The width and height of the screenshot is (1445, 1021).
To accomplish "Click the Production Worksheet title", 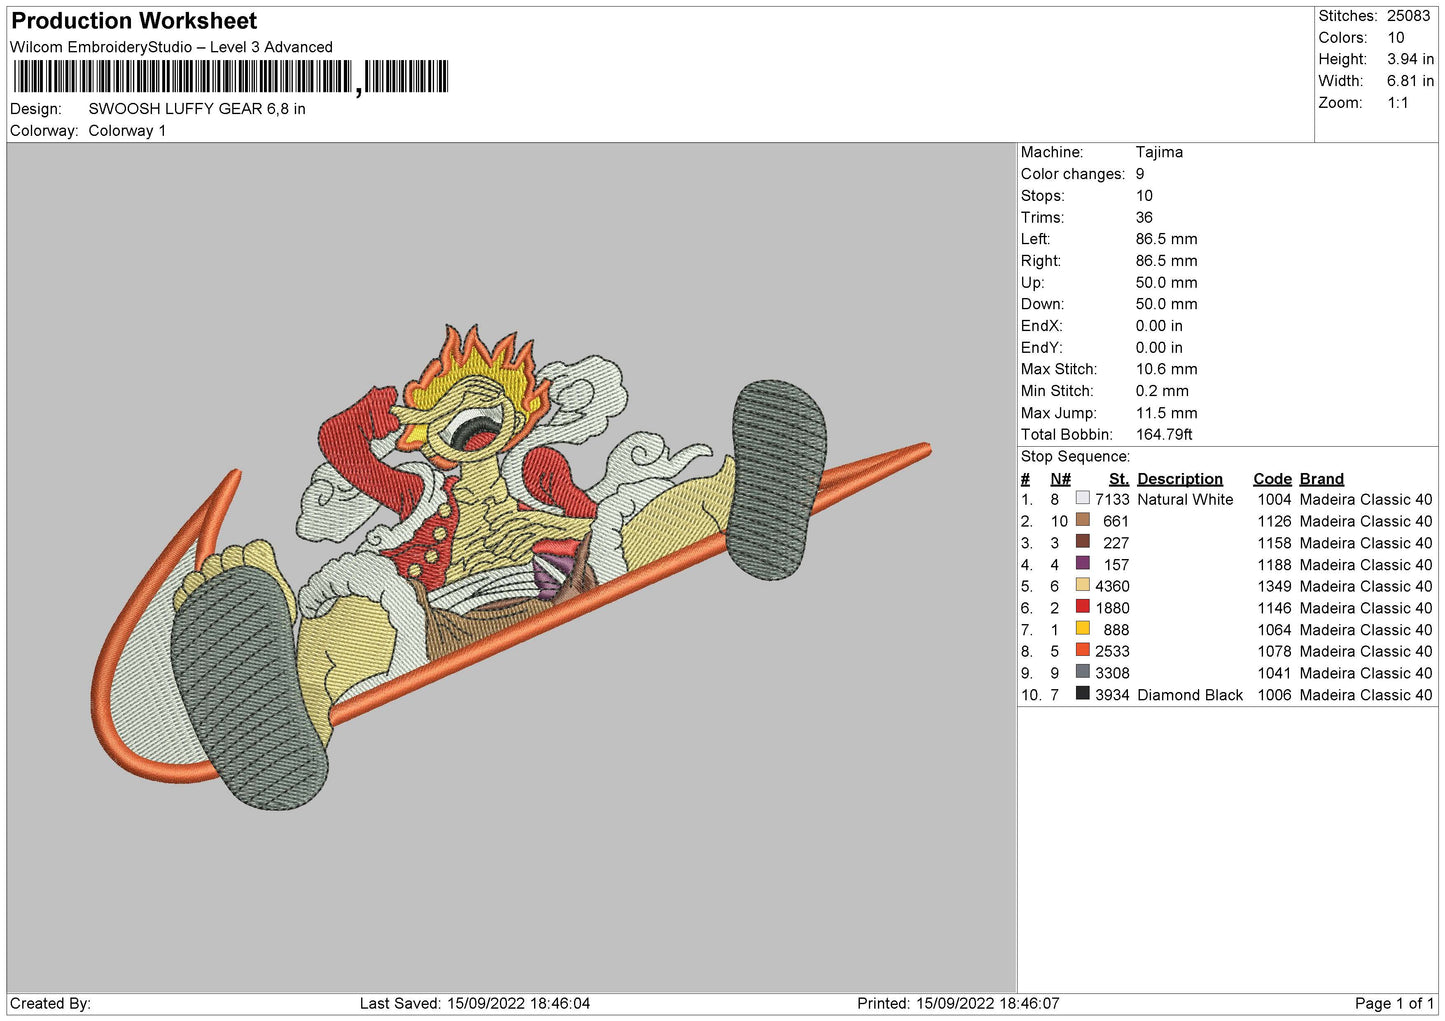I will coord(134,21).
